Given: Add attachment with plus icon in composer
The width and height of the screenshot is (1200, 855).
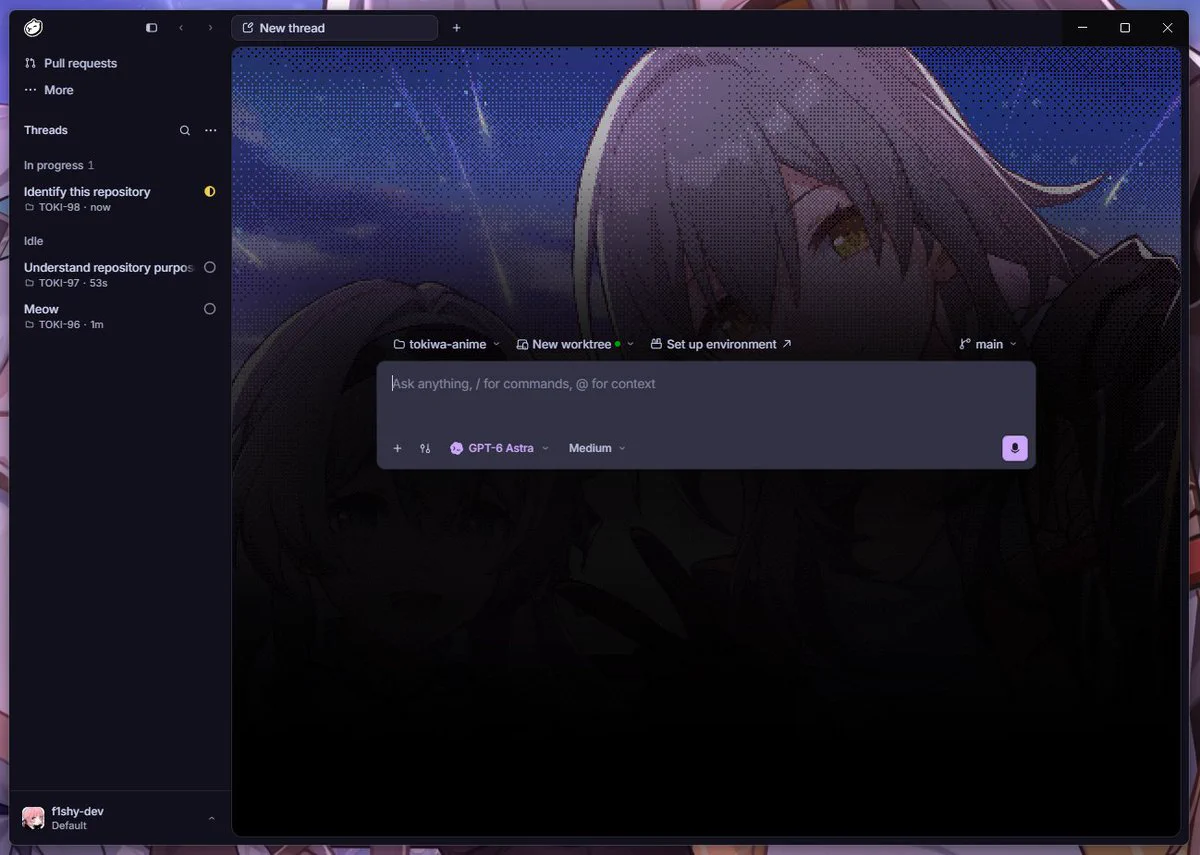Looking at the screenshot, I should coord(397,448).
